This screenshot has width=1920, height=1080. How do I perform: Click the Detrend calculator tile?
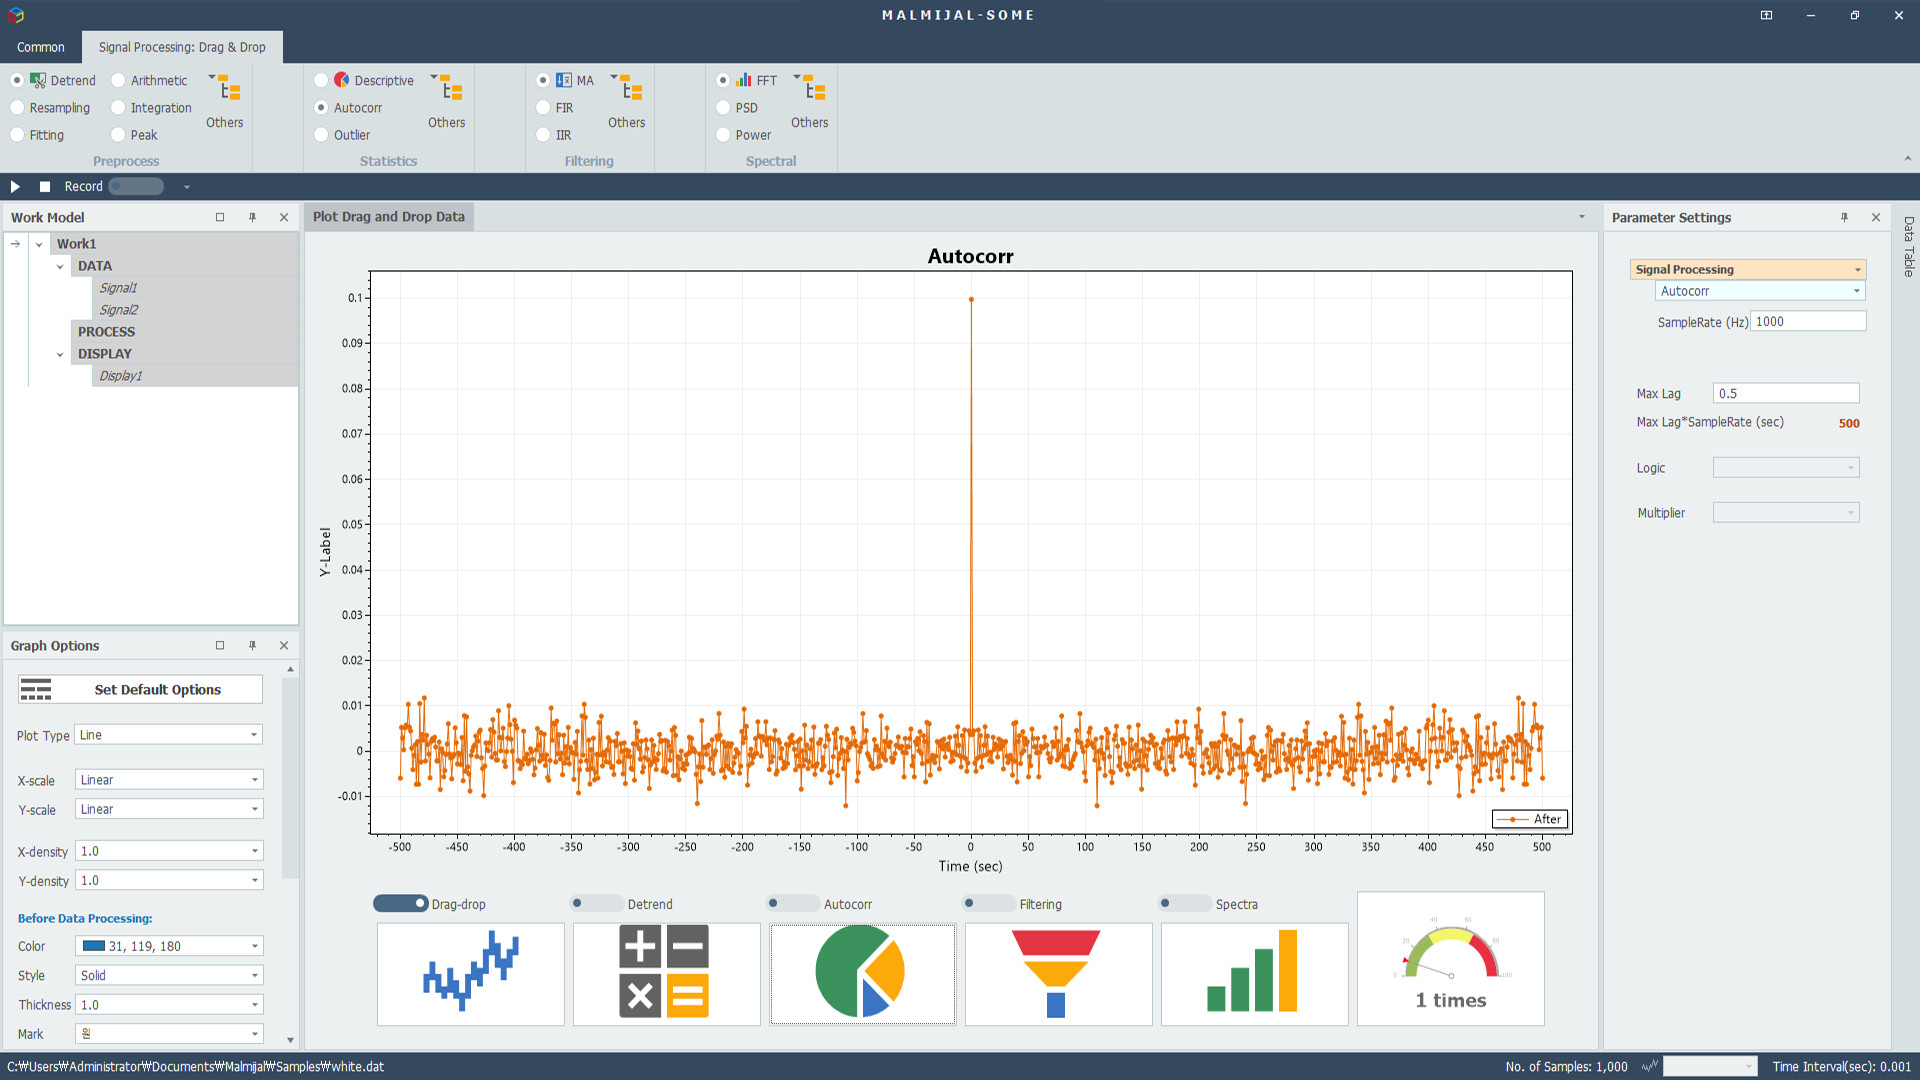[666, 973]
